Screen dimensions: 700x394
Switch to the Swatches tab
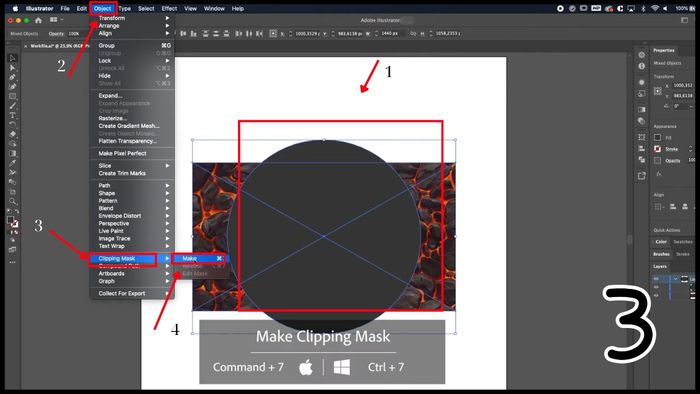pyautogui.click(x=683, y=241)
